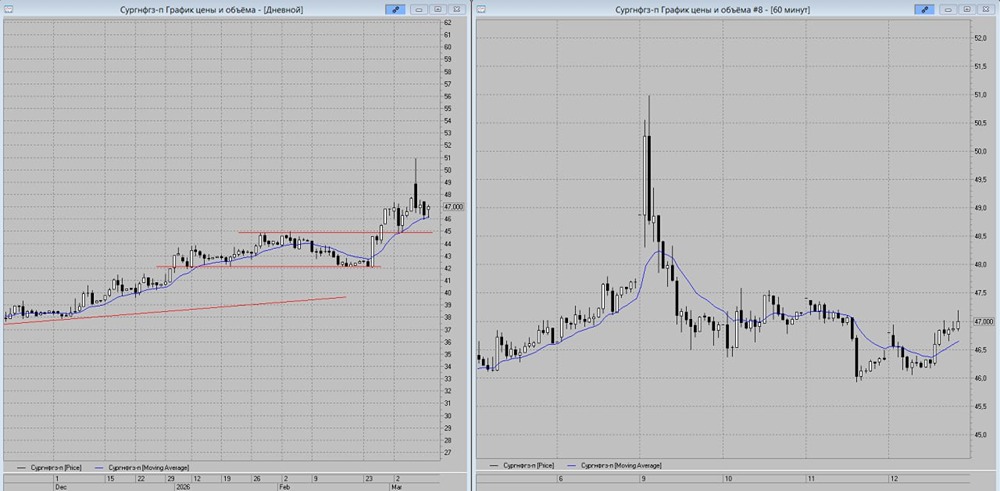Open the daily chart window's system menu icon
The image size is (1000, 491).
pyautogui.click(x=6, y=10)
